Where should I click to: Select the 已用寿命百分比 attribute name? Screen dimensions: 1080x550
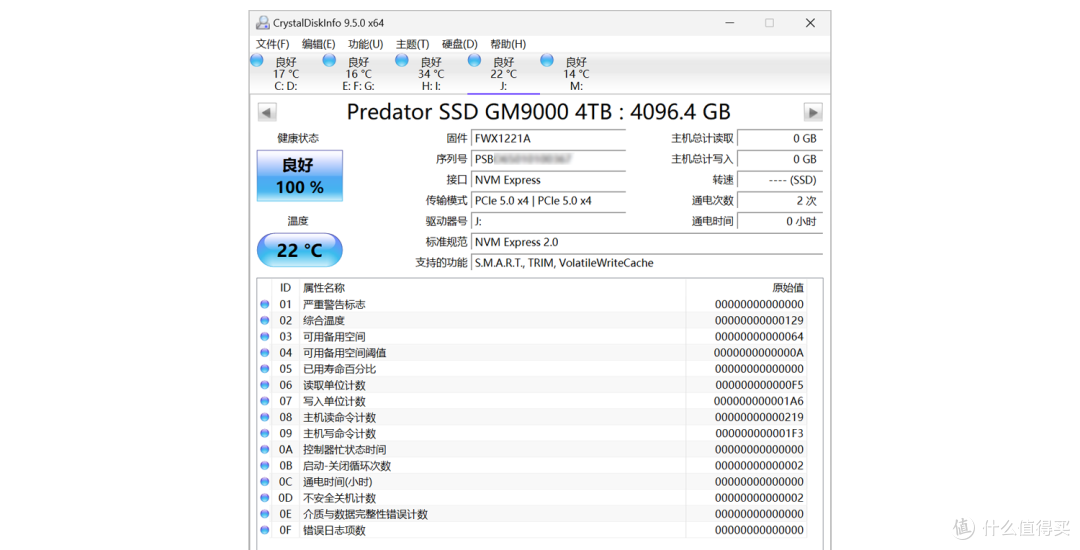point(340,369)
